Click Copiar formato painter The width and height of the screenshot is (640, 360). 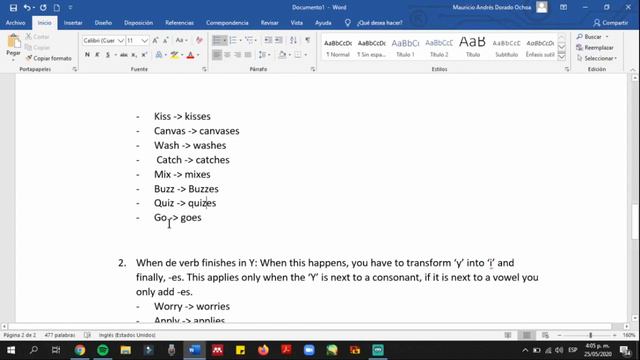tap(49, 58)
